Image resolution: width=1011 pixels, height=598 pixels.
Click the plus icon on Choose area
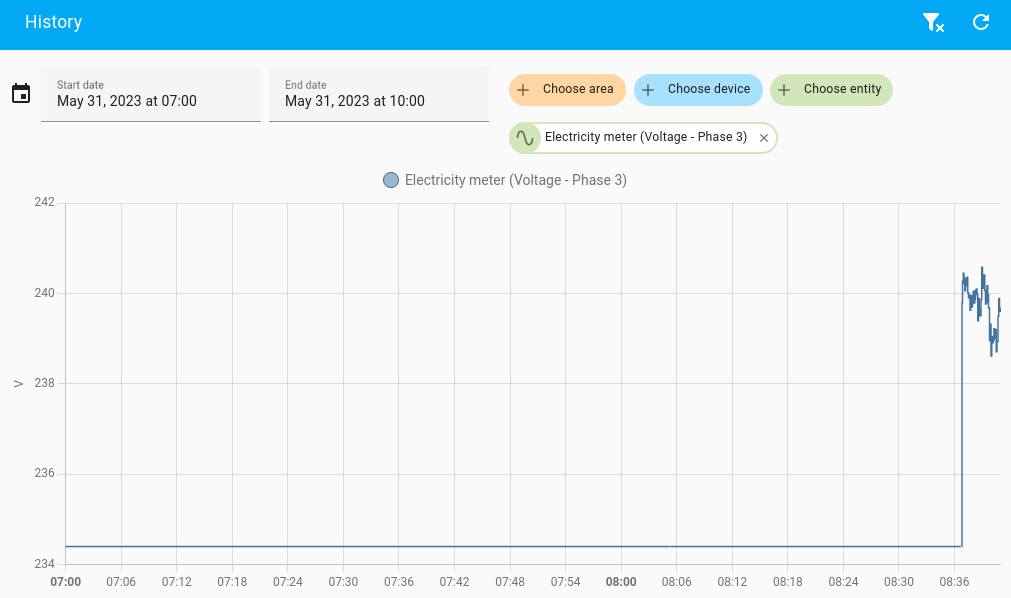pos(524,89)
